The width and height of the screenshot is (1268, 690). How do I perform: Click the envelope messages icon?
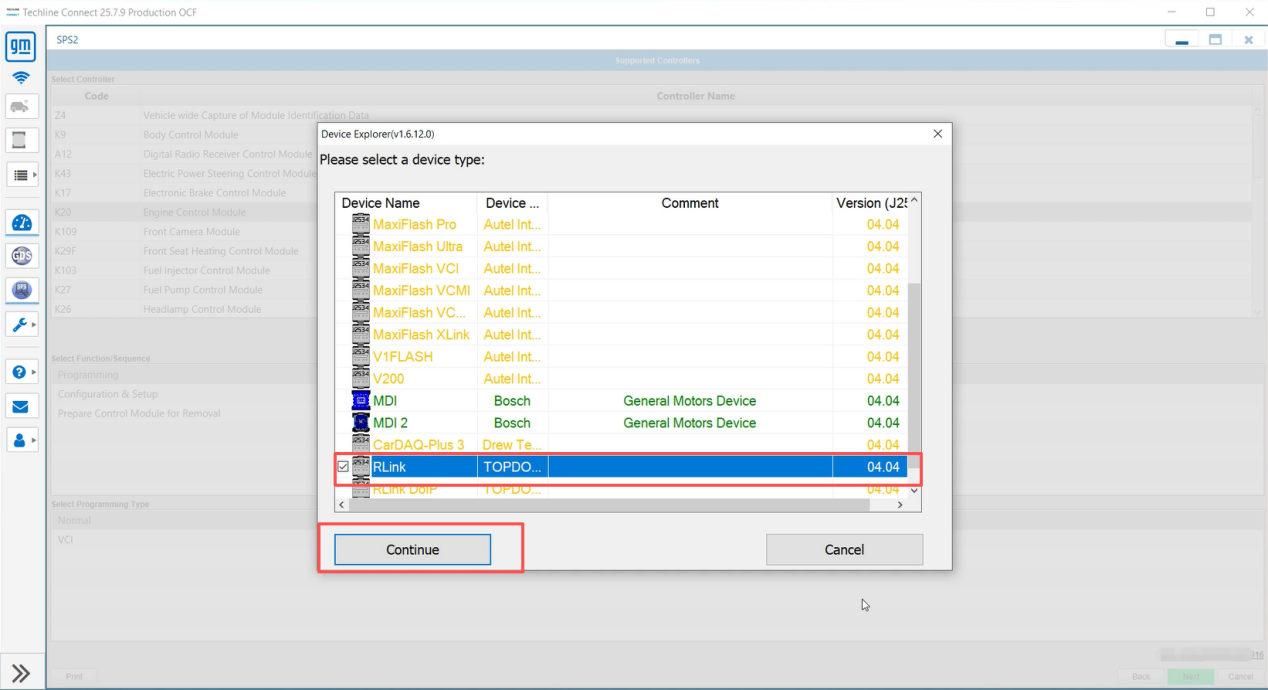[21, 406]
